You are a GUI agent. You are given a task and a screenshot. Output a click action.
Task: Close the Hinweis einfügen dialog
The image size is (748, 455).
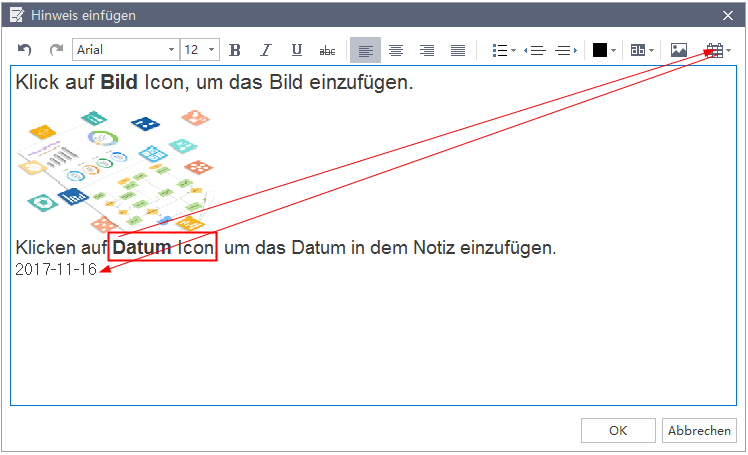point(728,15)
